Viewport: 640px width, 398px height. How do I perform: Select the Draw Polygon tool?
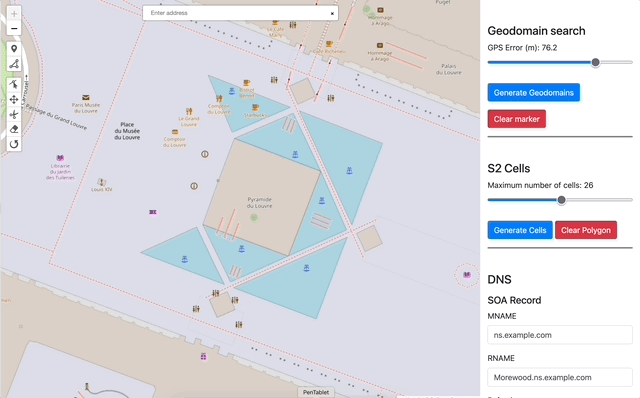pyautogui.click(x=14, y=64)
